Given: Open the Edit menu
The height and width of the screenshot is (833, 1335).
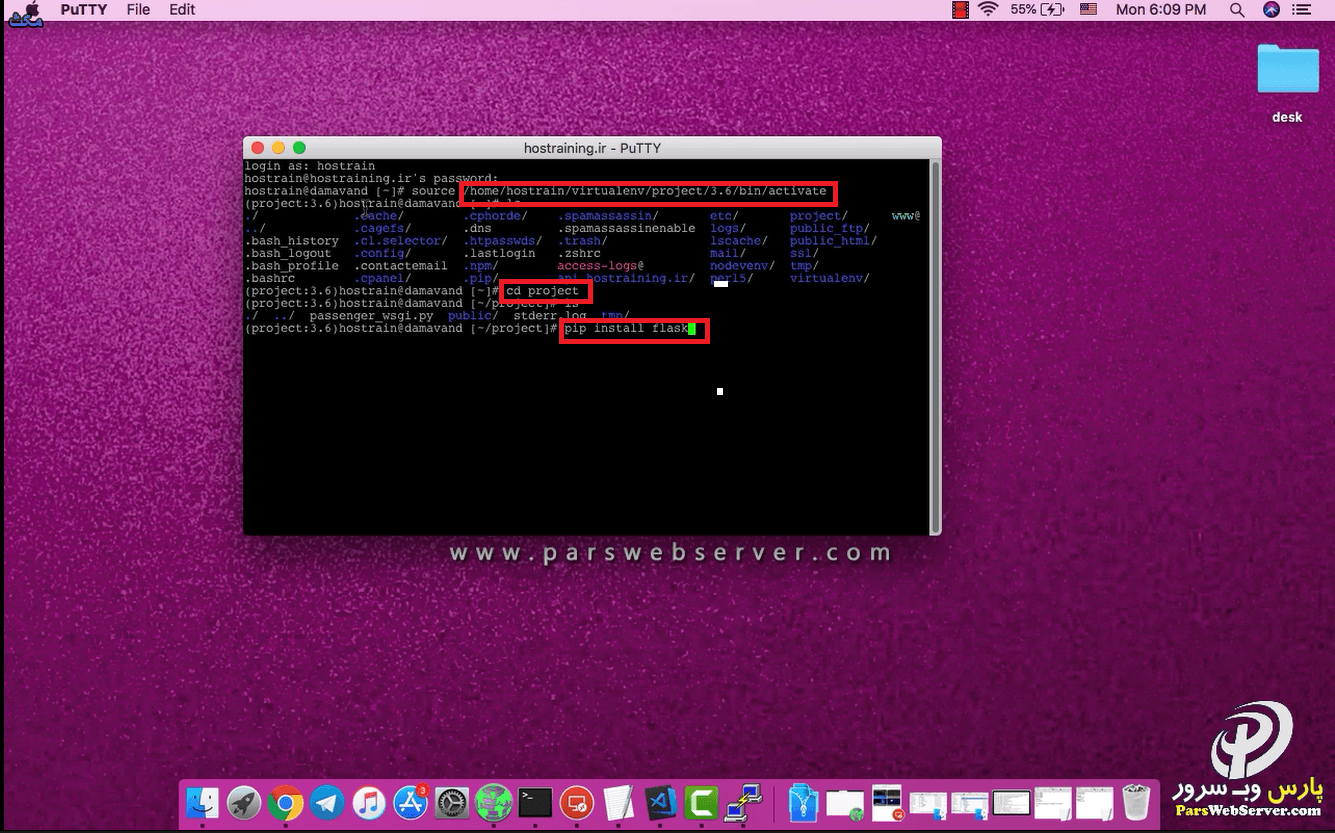Looking at the screenshot, I should point(182,10).
